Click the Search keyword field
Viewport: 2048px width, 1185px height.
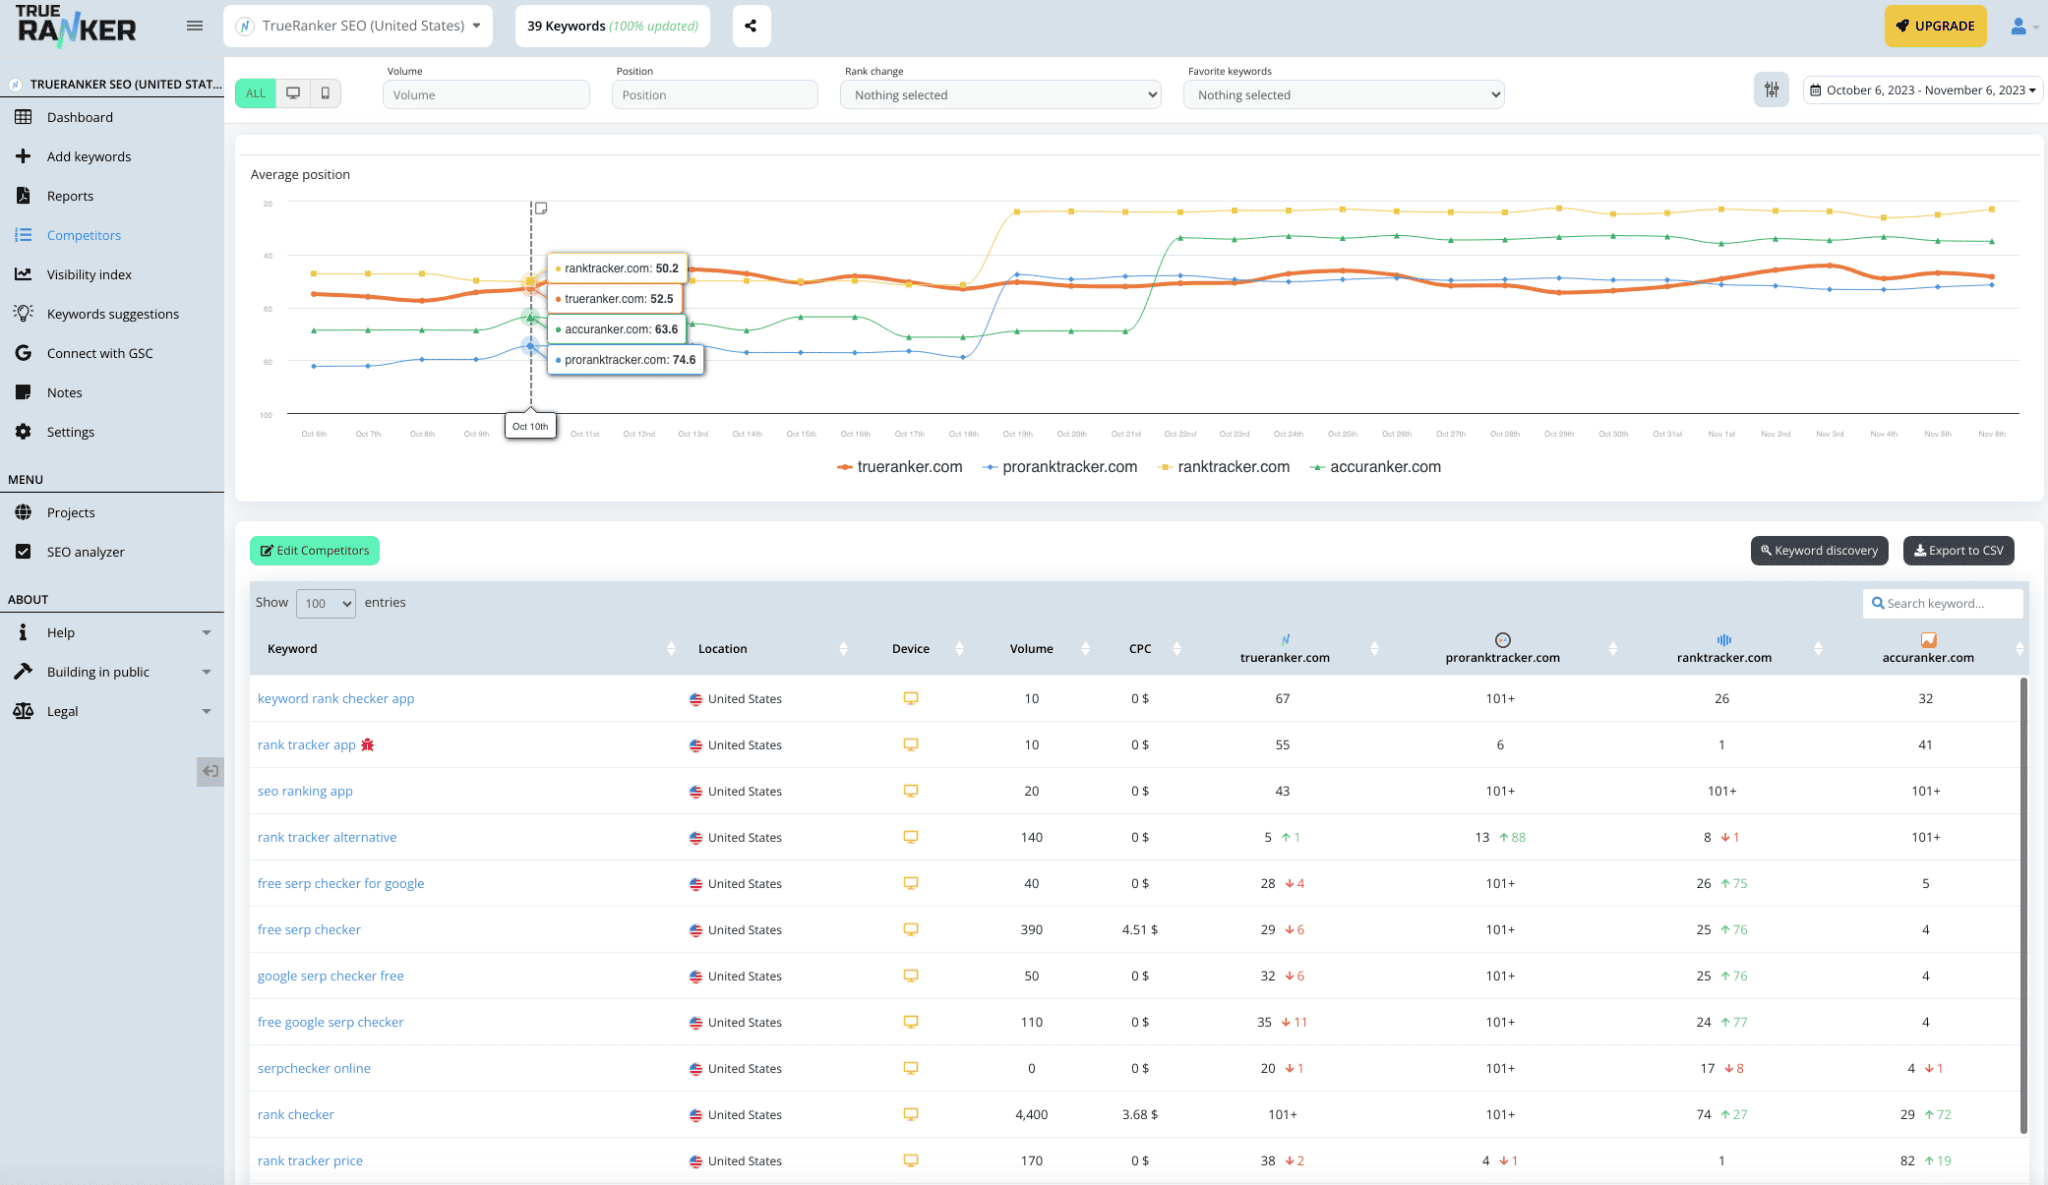(1943, 603)
